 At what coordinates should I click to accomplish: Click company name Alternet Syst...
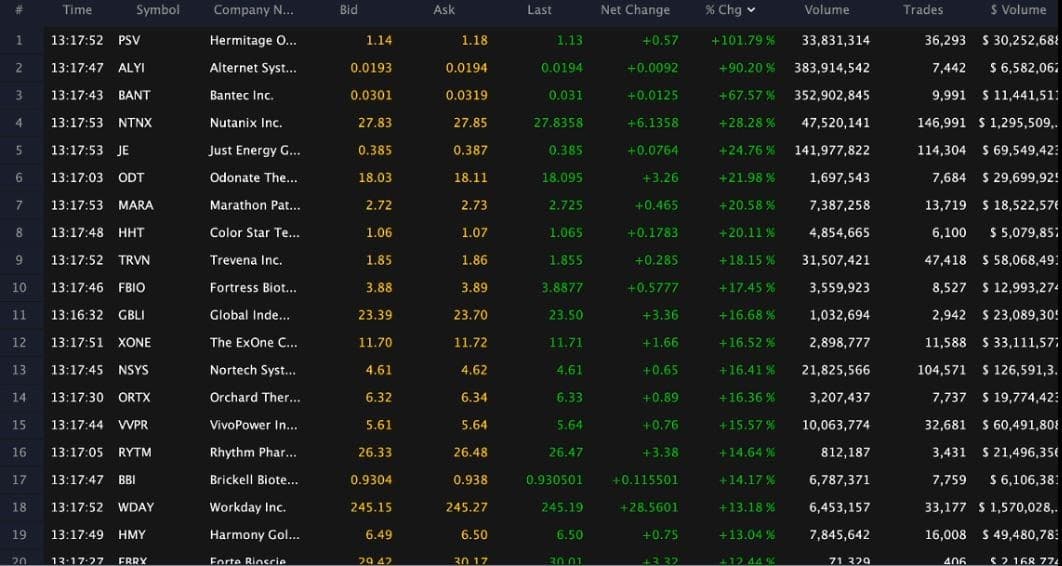pos(253,68)
